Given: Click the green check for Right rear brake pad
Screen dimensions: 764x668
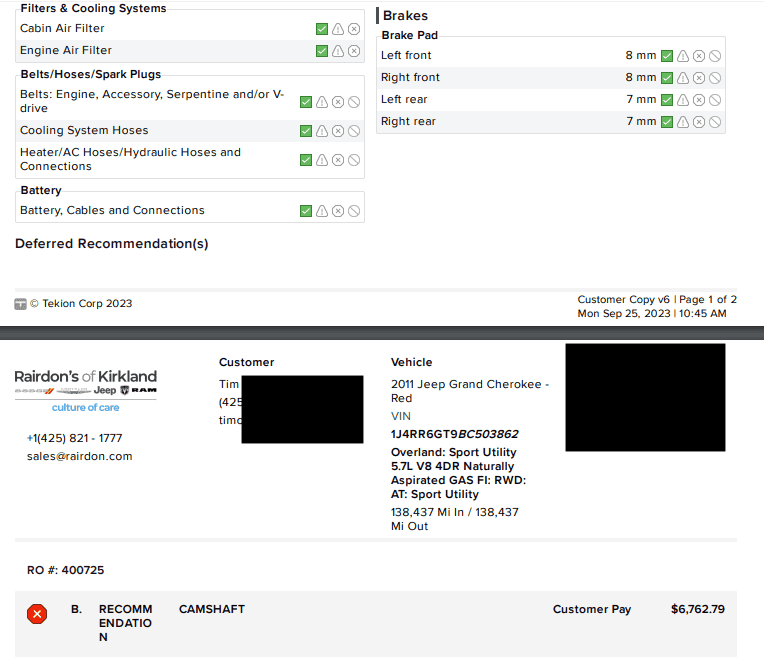Looking at the screenshot, I should [x=667, y=122].
